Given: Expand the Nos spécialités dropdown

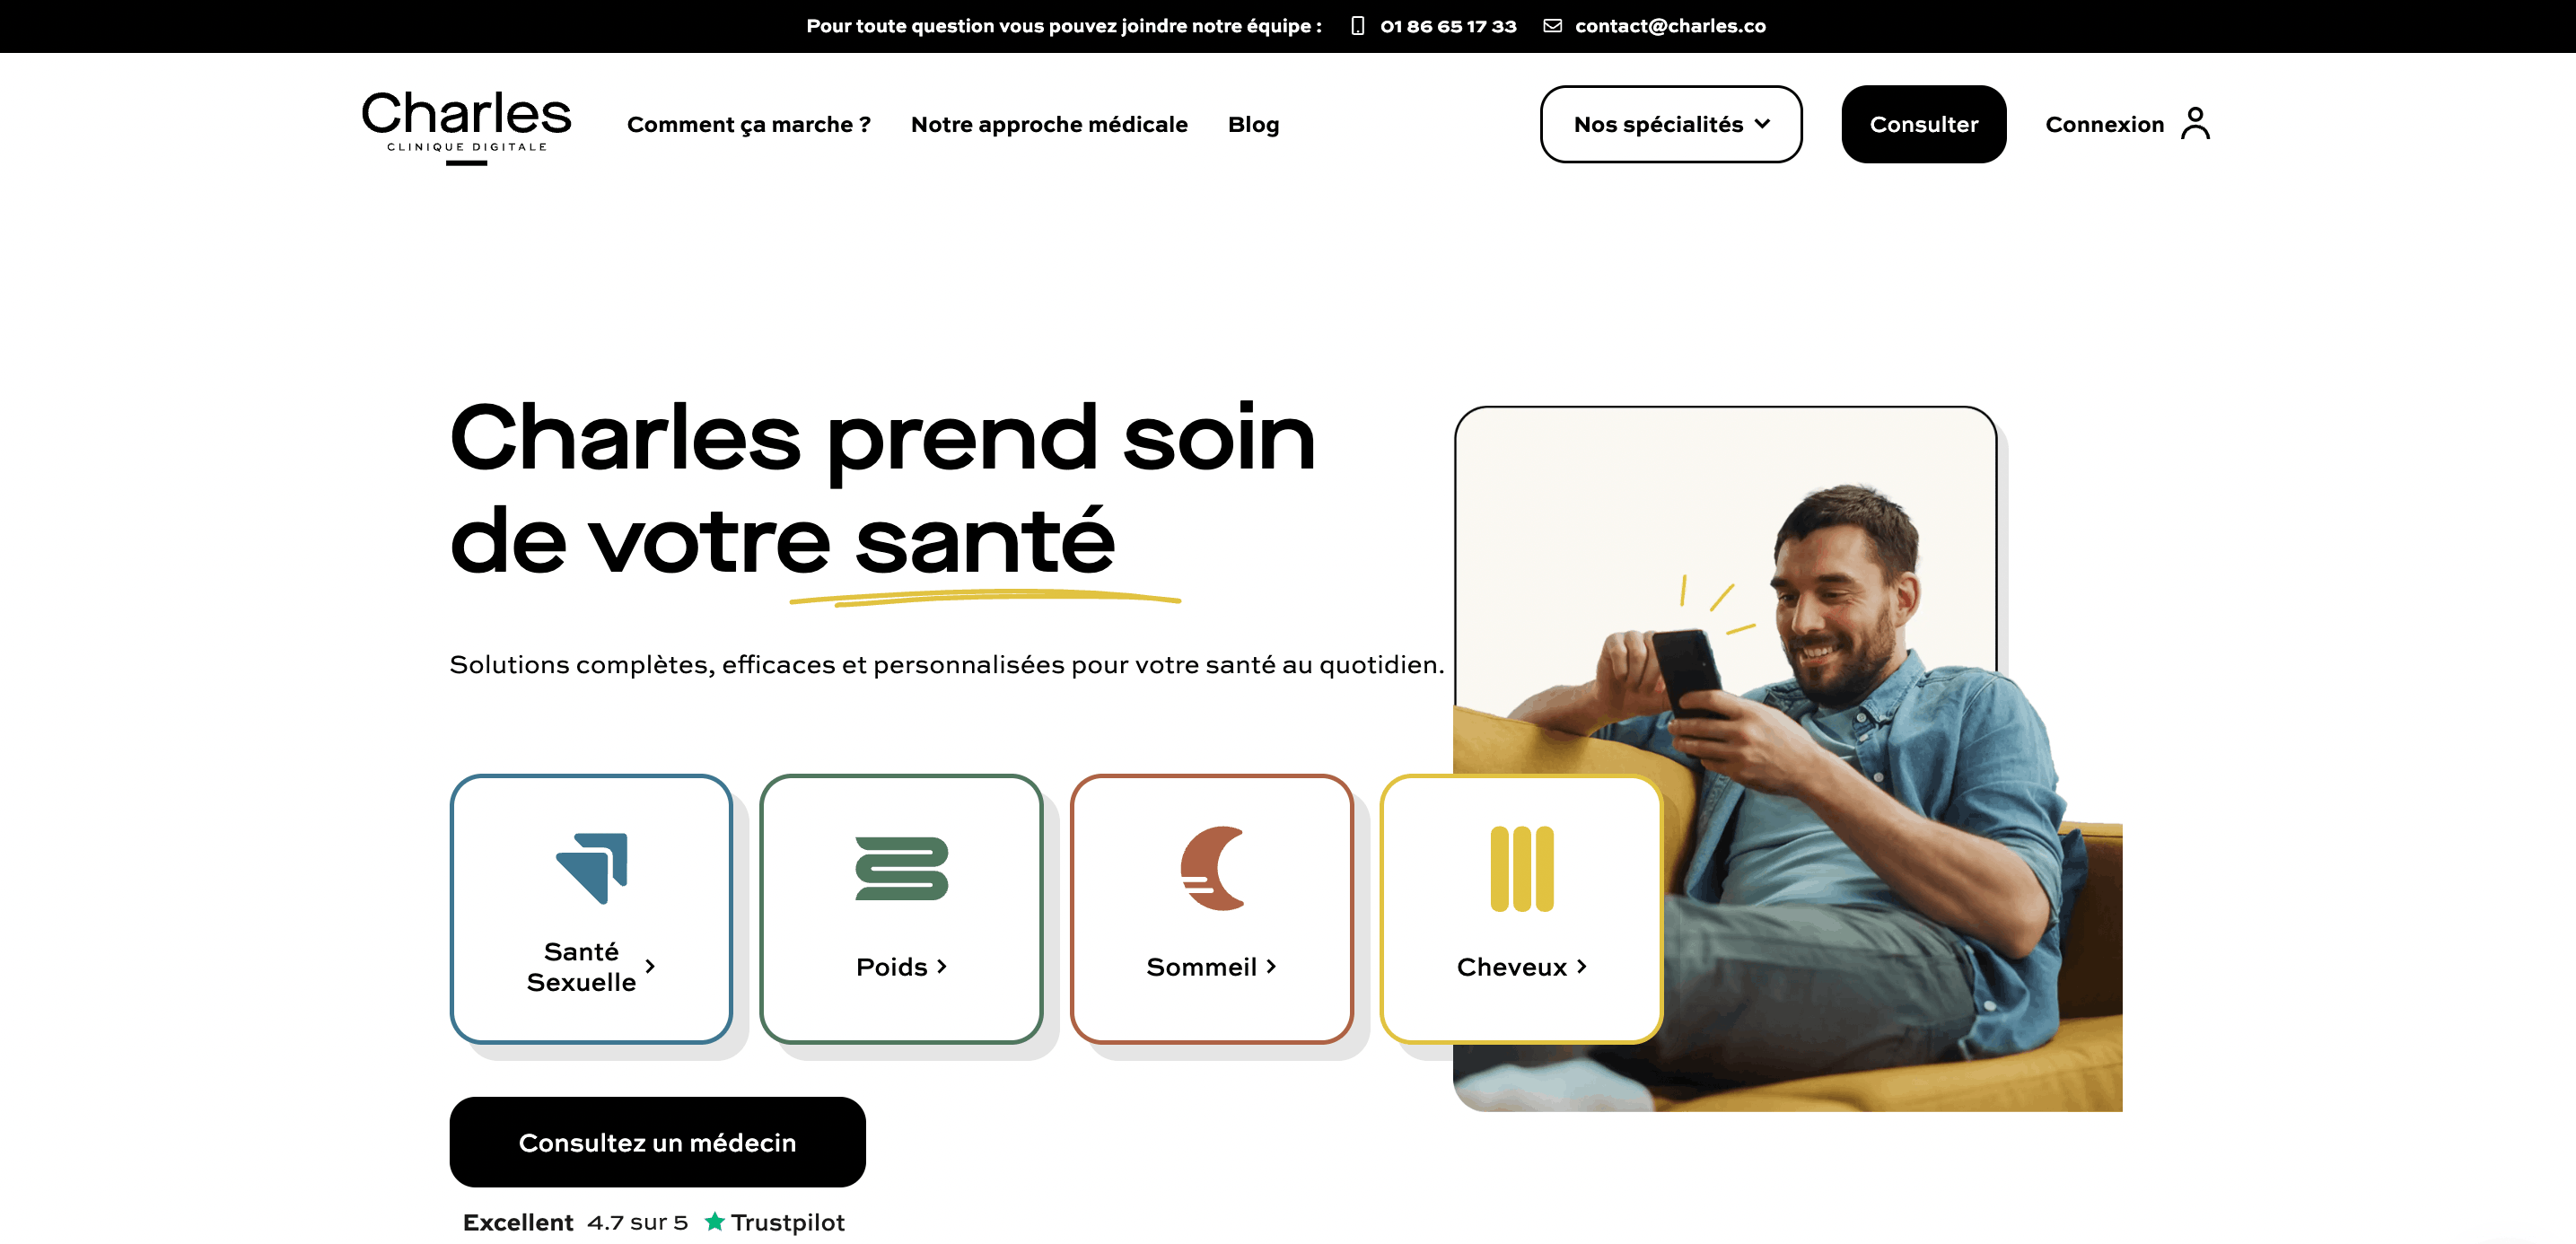Looking at the screenshot, I should 1671,124.
